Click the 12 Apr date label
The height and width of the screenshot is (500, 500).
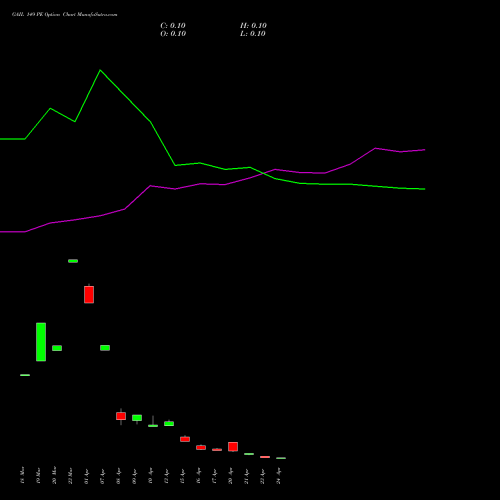coord(166,476)
